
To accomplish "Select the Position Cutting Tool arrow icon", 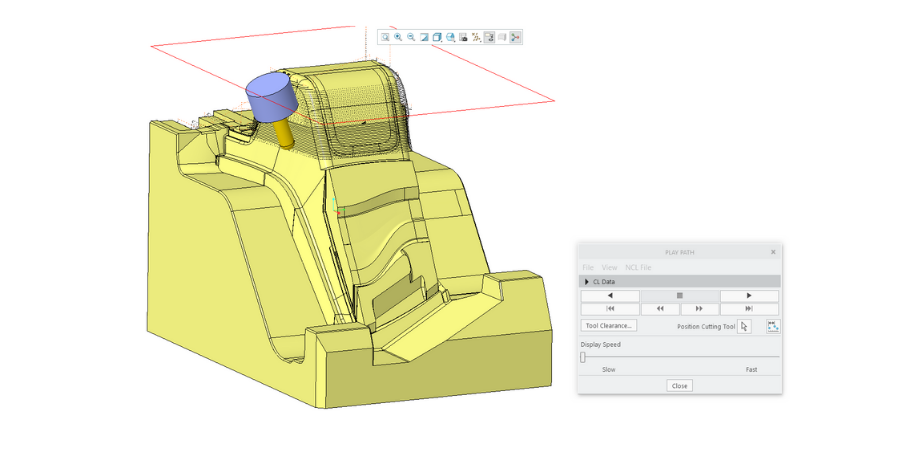I will pyautogui.click(x=744, y=326).
